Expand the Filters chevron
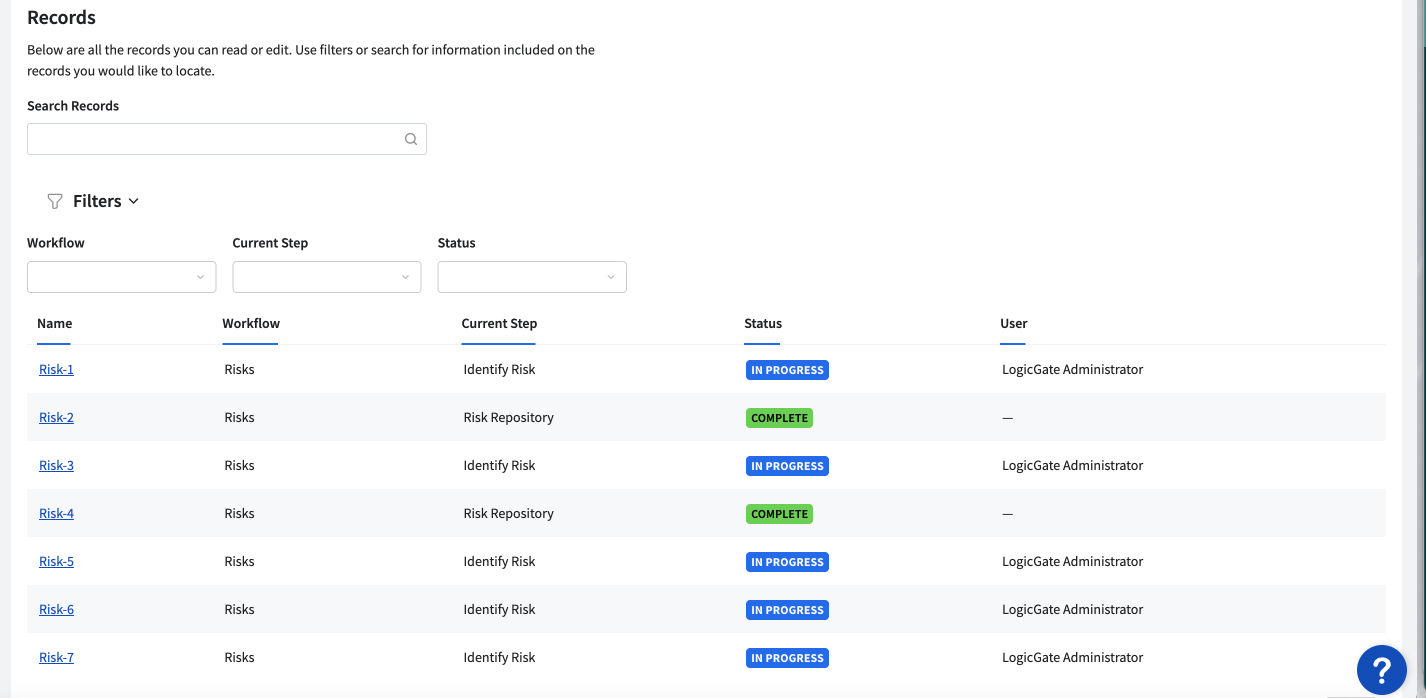The height and width of the screenshot is (698, 1426). pos(134,201)
